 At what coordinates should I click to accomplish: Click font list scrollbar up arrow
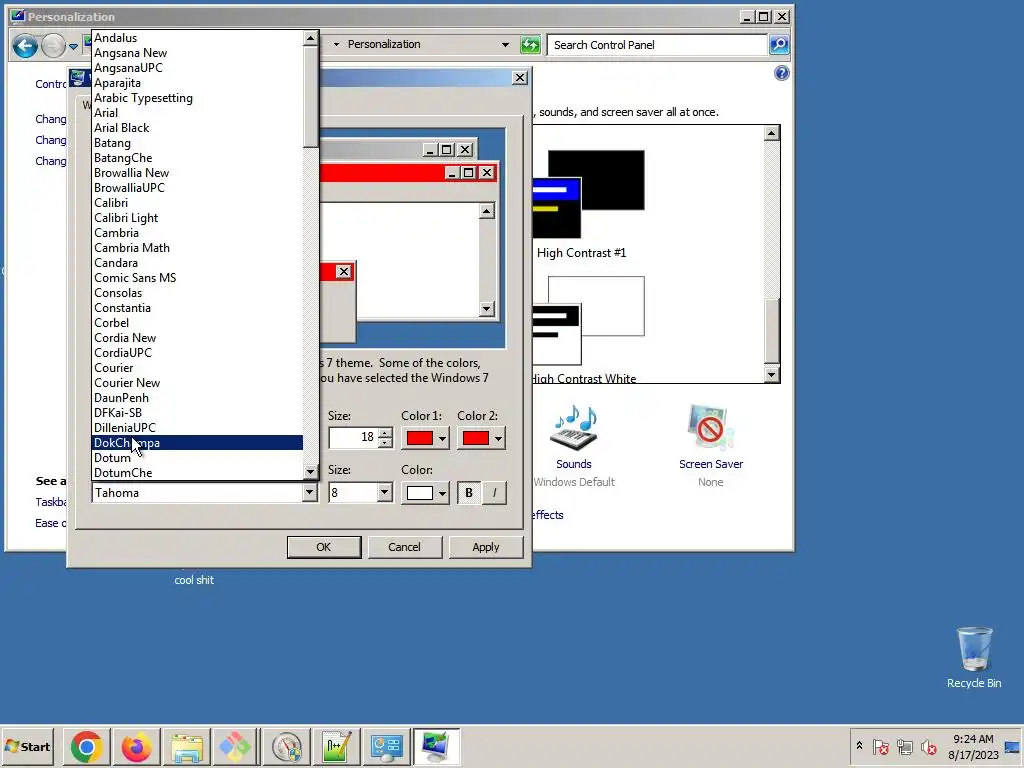[310, 39]
